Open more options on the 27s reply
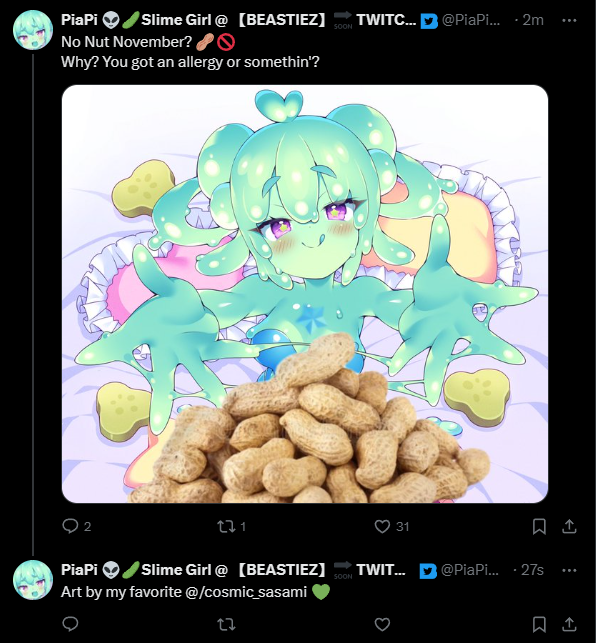The image size is (596, 643). [569, 570]
